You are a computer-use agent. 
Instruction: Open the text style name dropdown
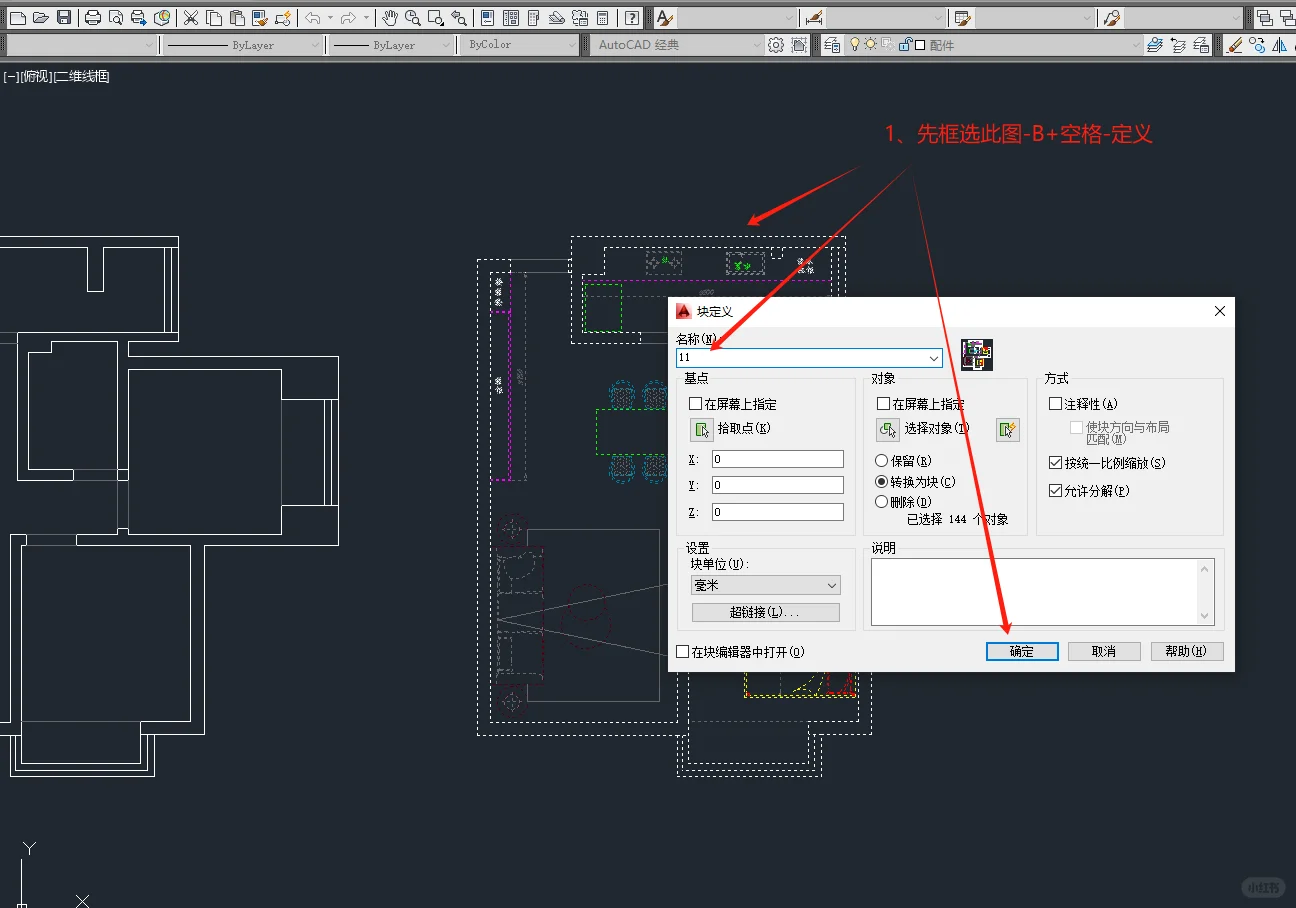(x=738, y=18)
